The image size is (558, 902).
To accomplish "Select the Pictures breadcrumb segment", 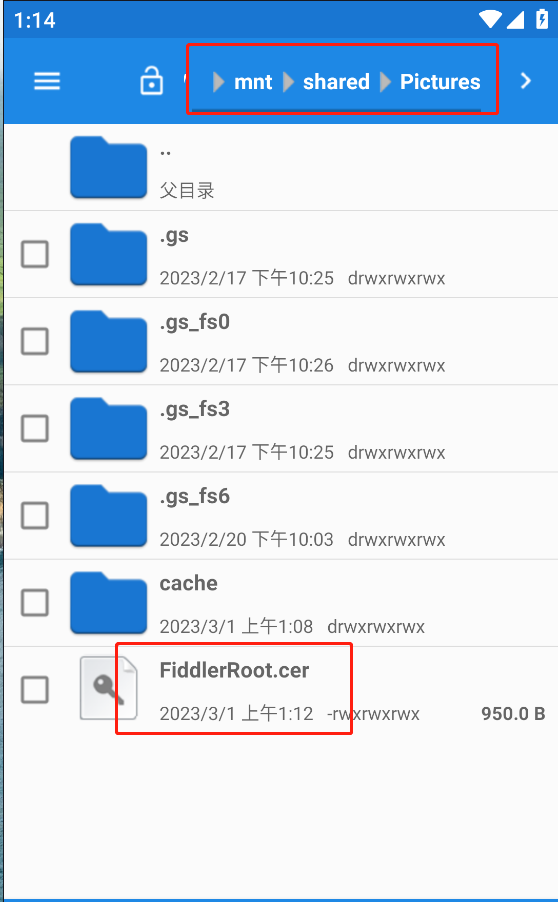I will pos(440,82).
